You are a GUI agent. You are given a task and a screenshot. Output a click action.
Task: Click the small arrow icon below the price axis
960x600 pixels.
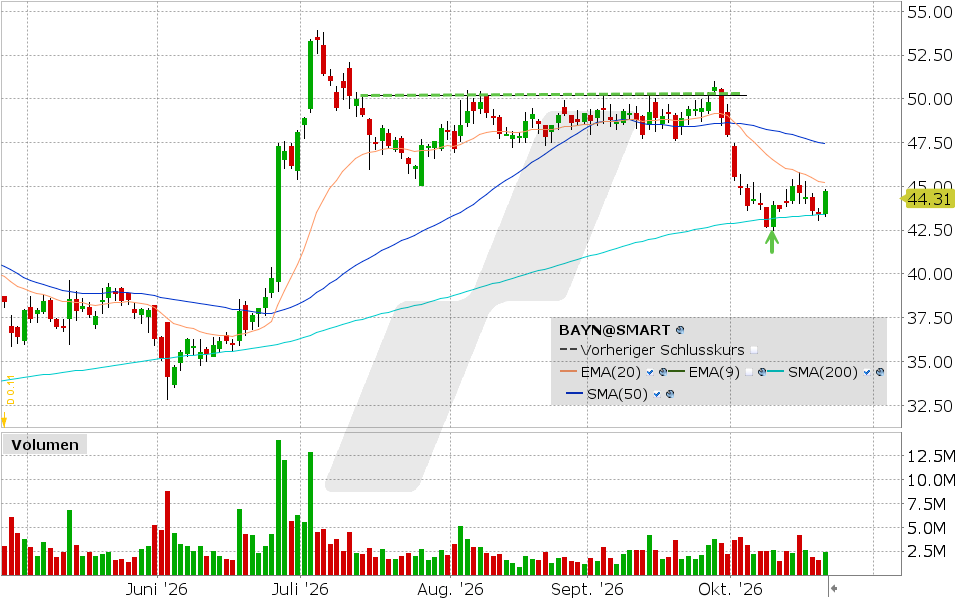tap(833, 588)
